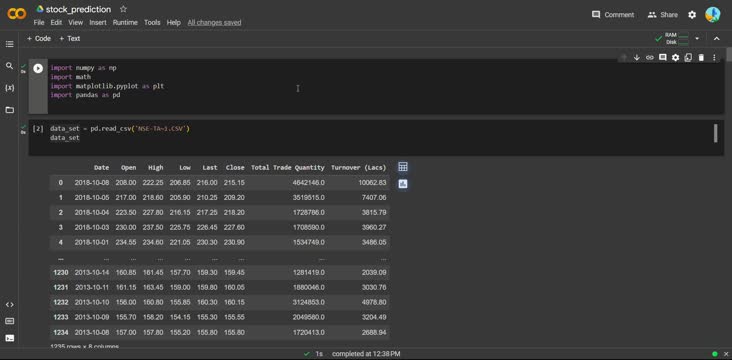Viewport: 732px width, 360px height.
Task: Convert dataframe to interactive table
Action: [x=403, y=167]
